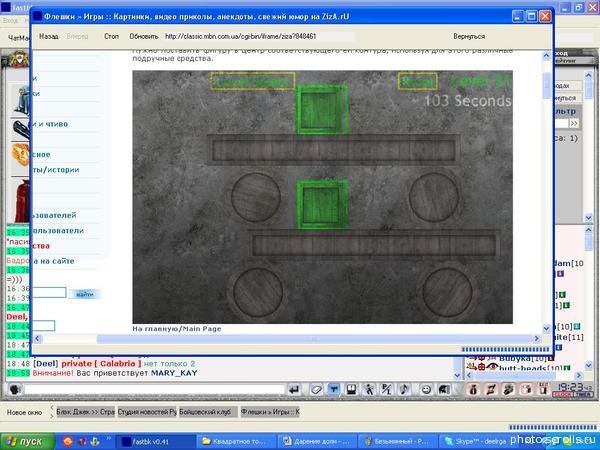This screenshot has height=450, width=600.
Task: Click the eraser icon in the chat toolbar
Action: pos(316,390)
